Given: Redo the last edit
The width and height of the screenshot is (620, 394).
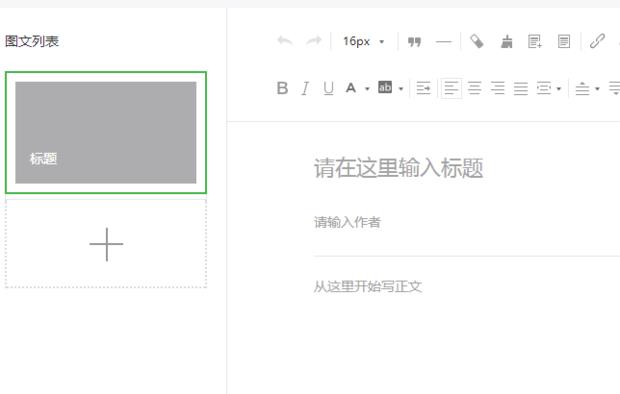Looking at the screenshot, I should click(314, 41).
